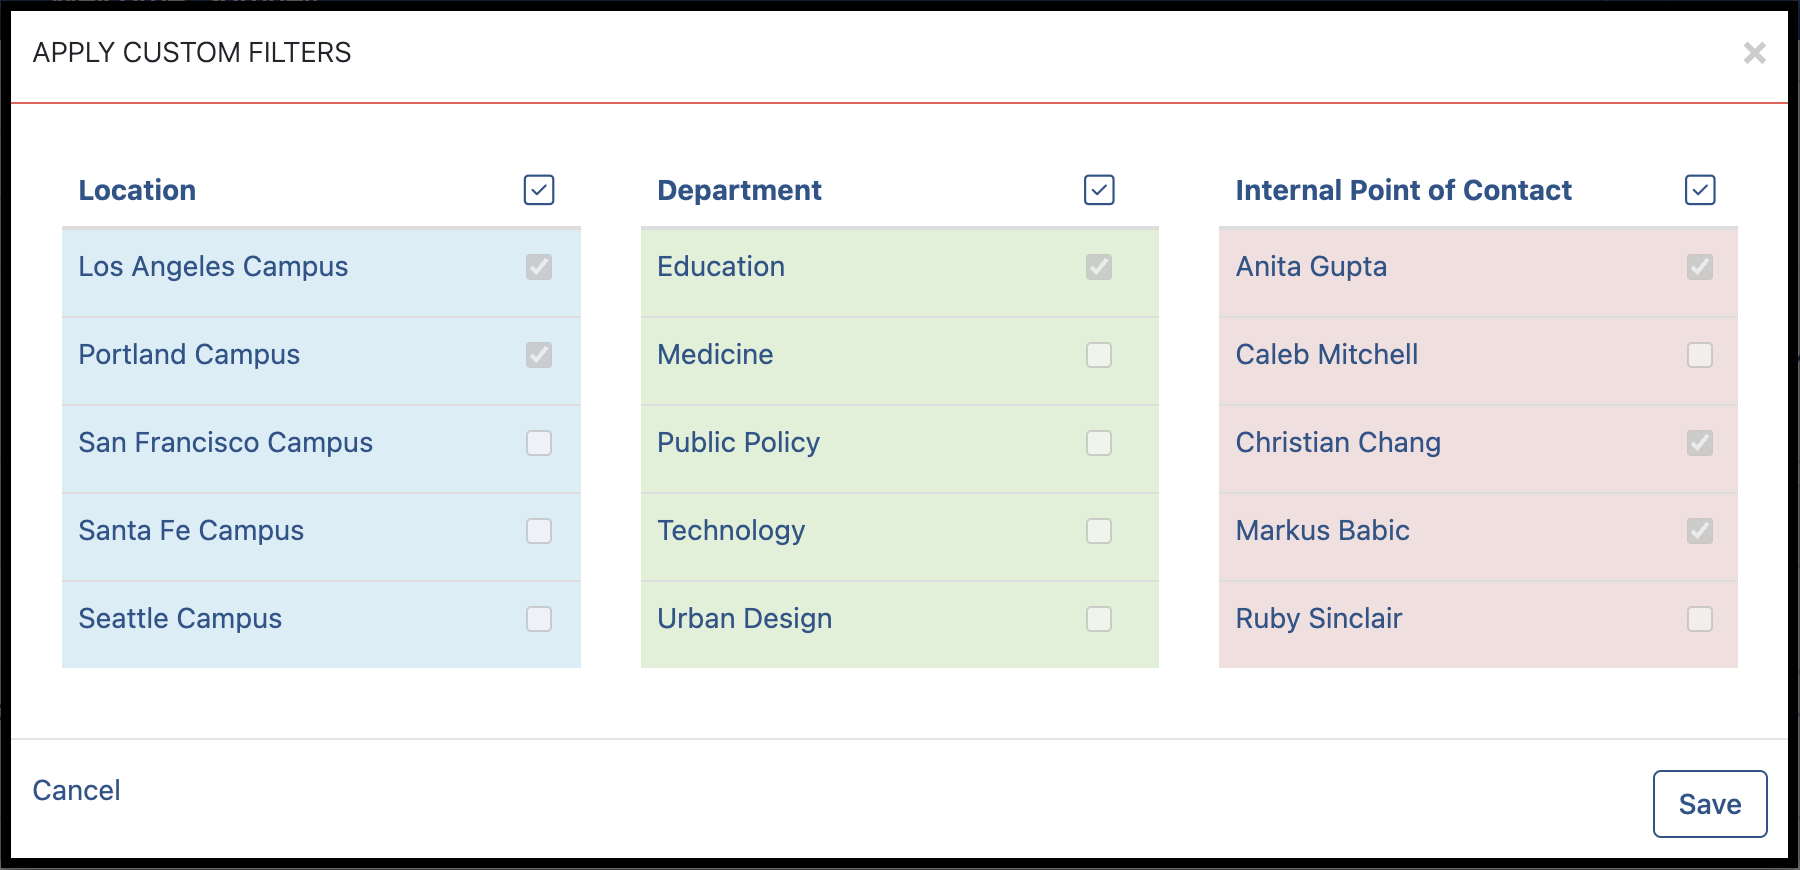Select Seattle Campus checkbox
This screenshot has width=1800, height=870.
(x=539, y=619)
